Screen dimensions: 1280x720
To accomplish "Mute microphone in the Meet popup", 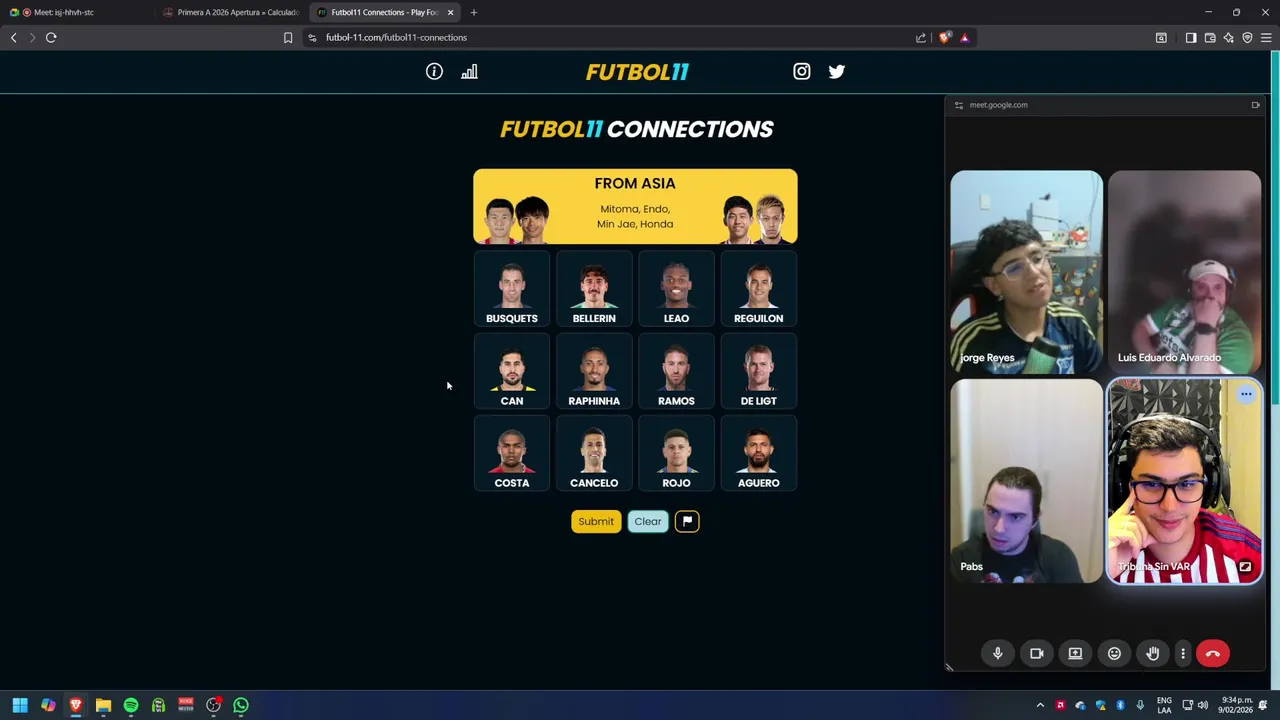I will 997,653.
